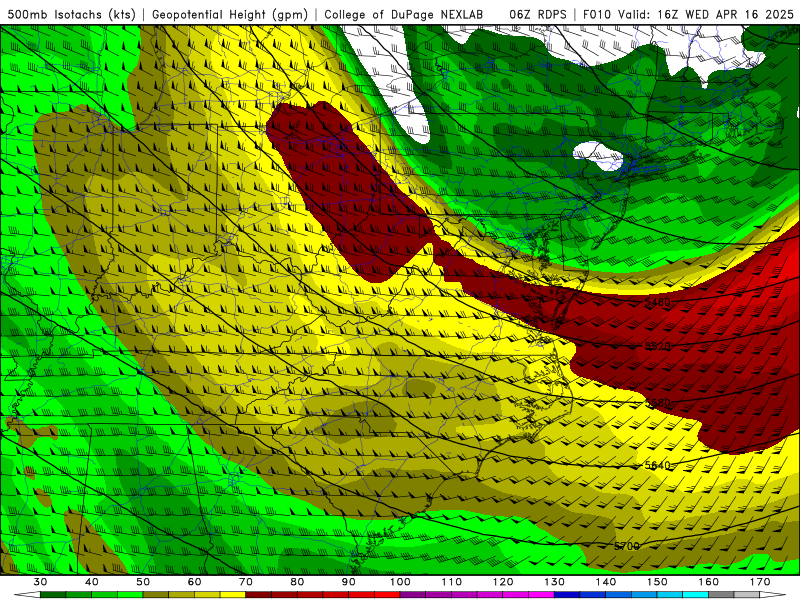This screenshot has height=600, width=800.
Task: Click the legend value 80
Action: 297,582
